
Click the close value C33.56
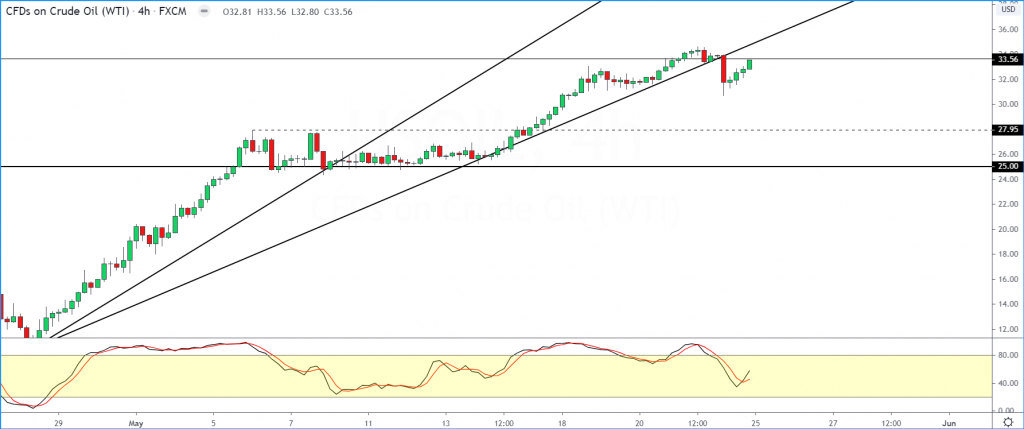coord(337,12)
